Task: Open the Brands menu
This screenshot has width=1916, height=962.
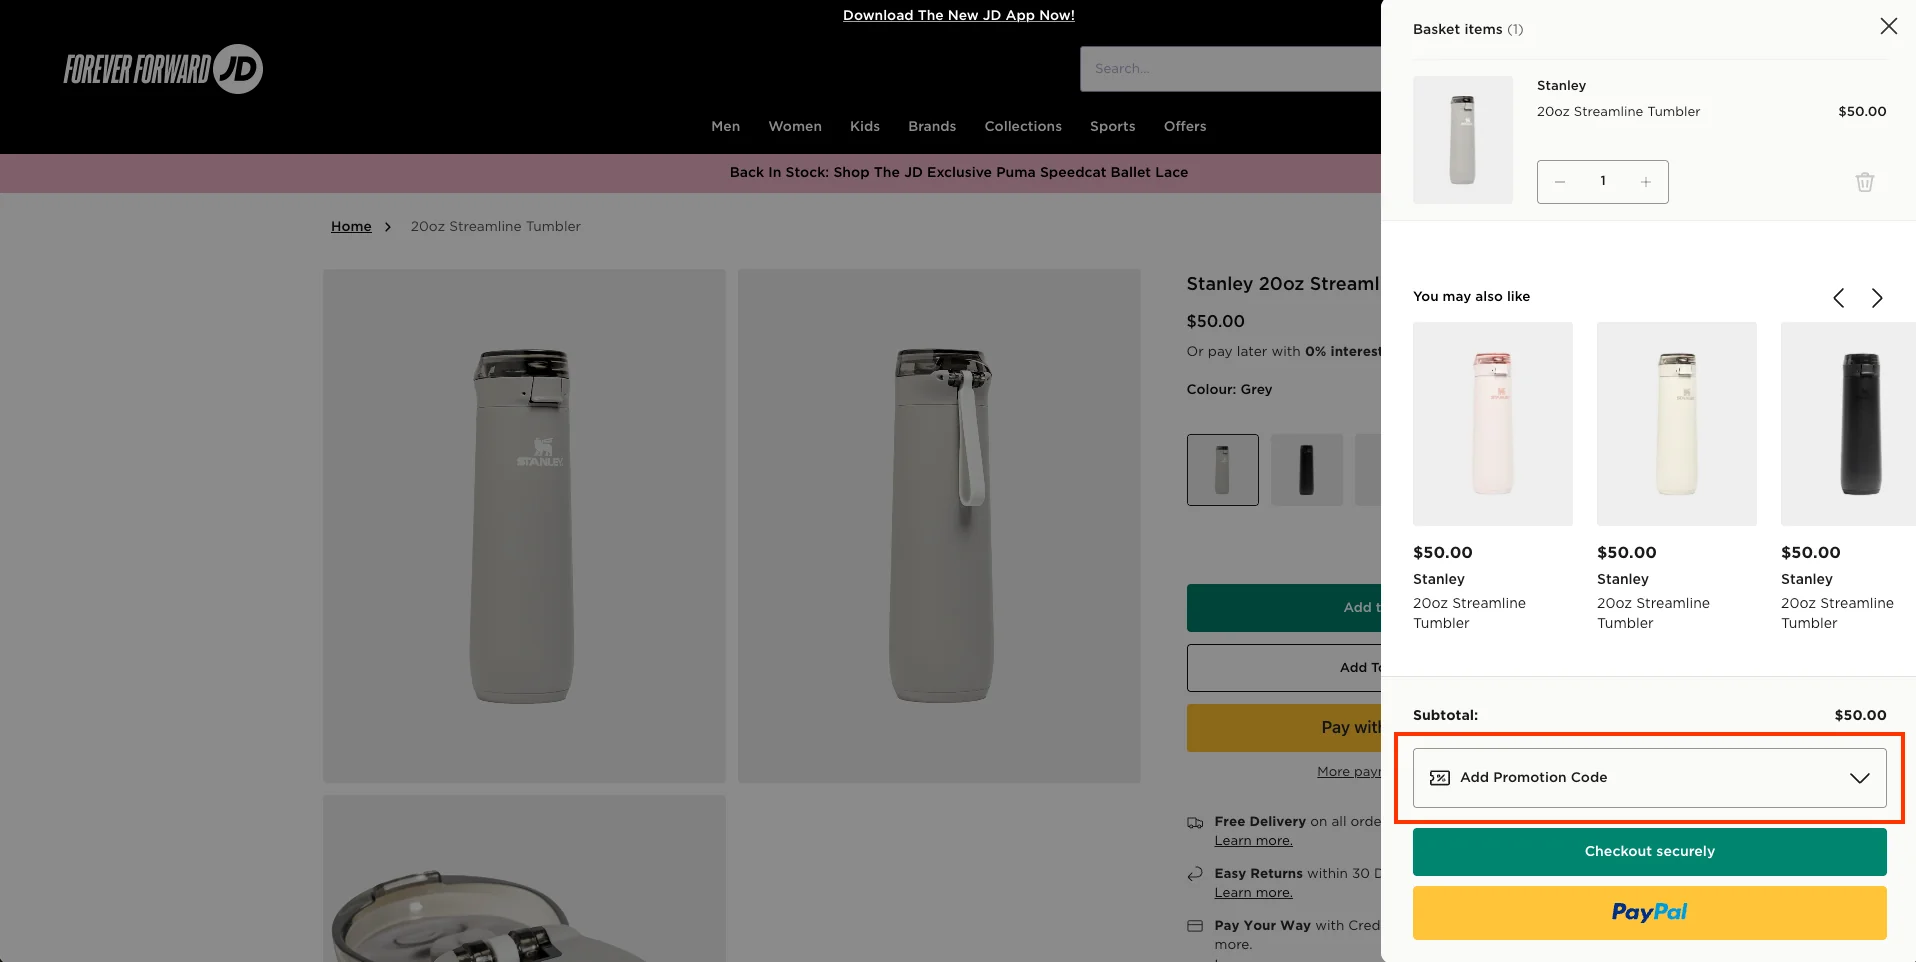Action: click(x=932, y=126)
